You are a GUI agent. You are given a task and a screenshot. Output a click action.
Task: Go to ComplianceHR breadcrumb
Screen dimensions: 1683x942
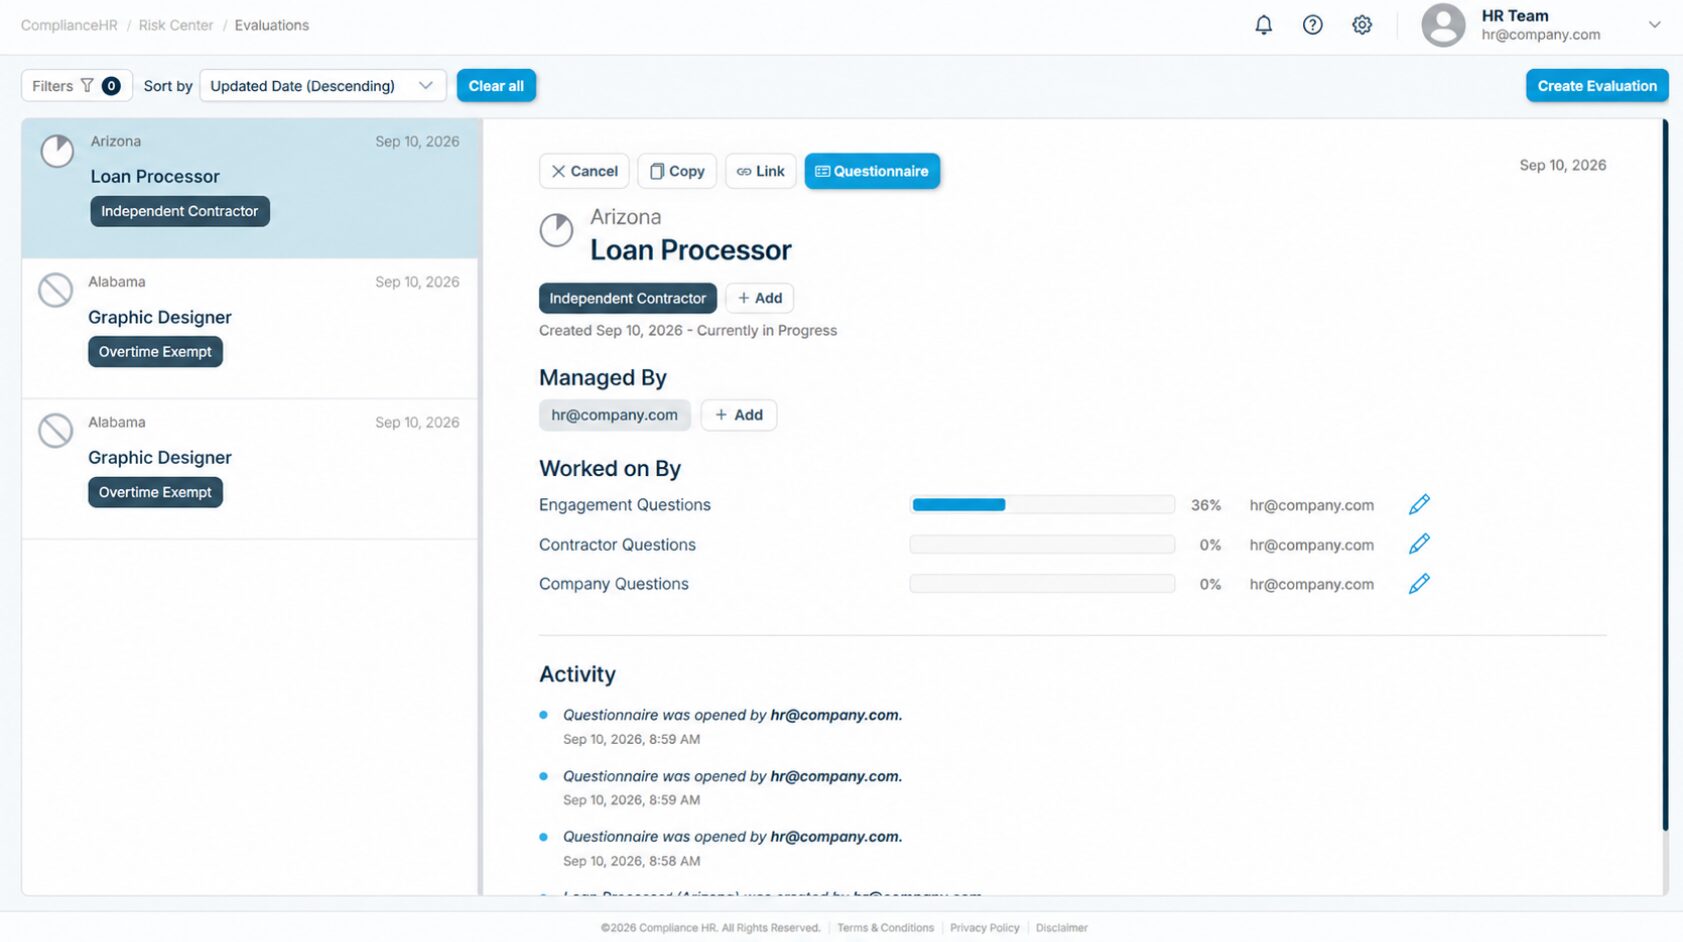click(69, 25)
